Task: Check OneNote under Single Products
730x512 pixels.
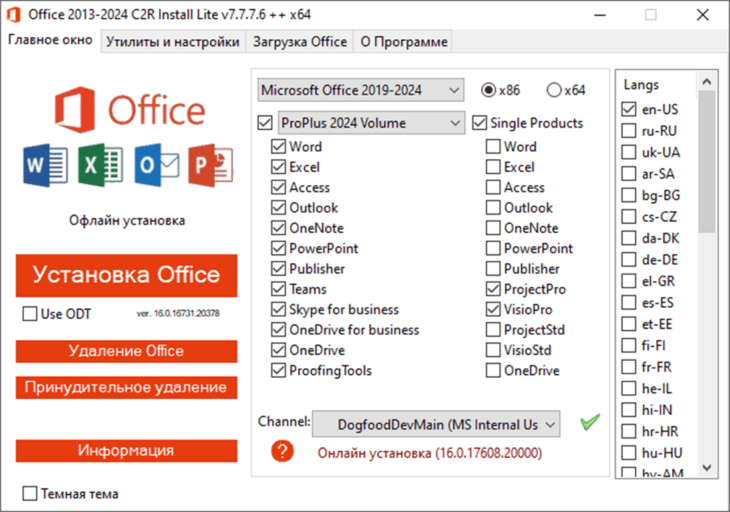Action: (493, 228)
